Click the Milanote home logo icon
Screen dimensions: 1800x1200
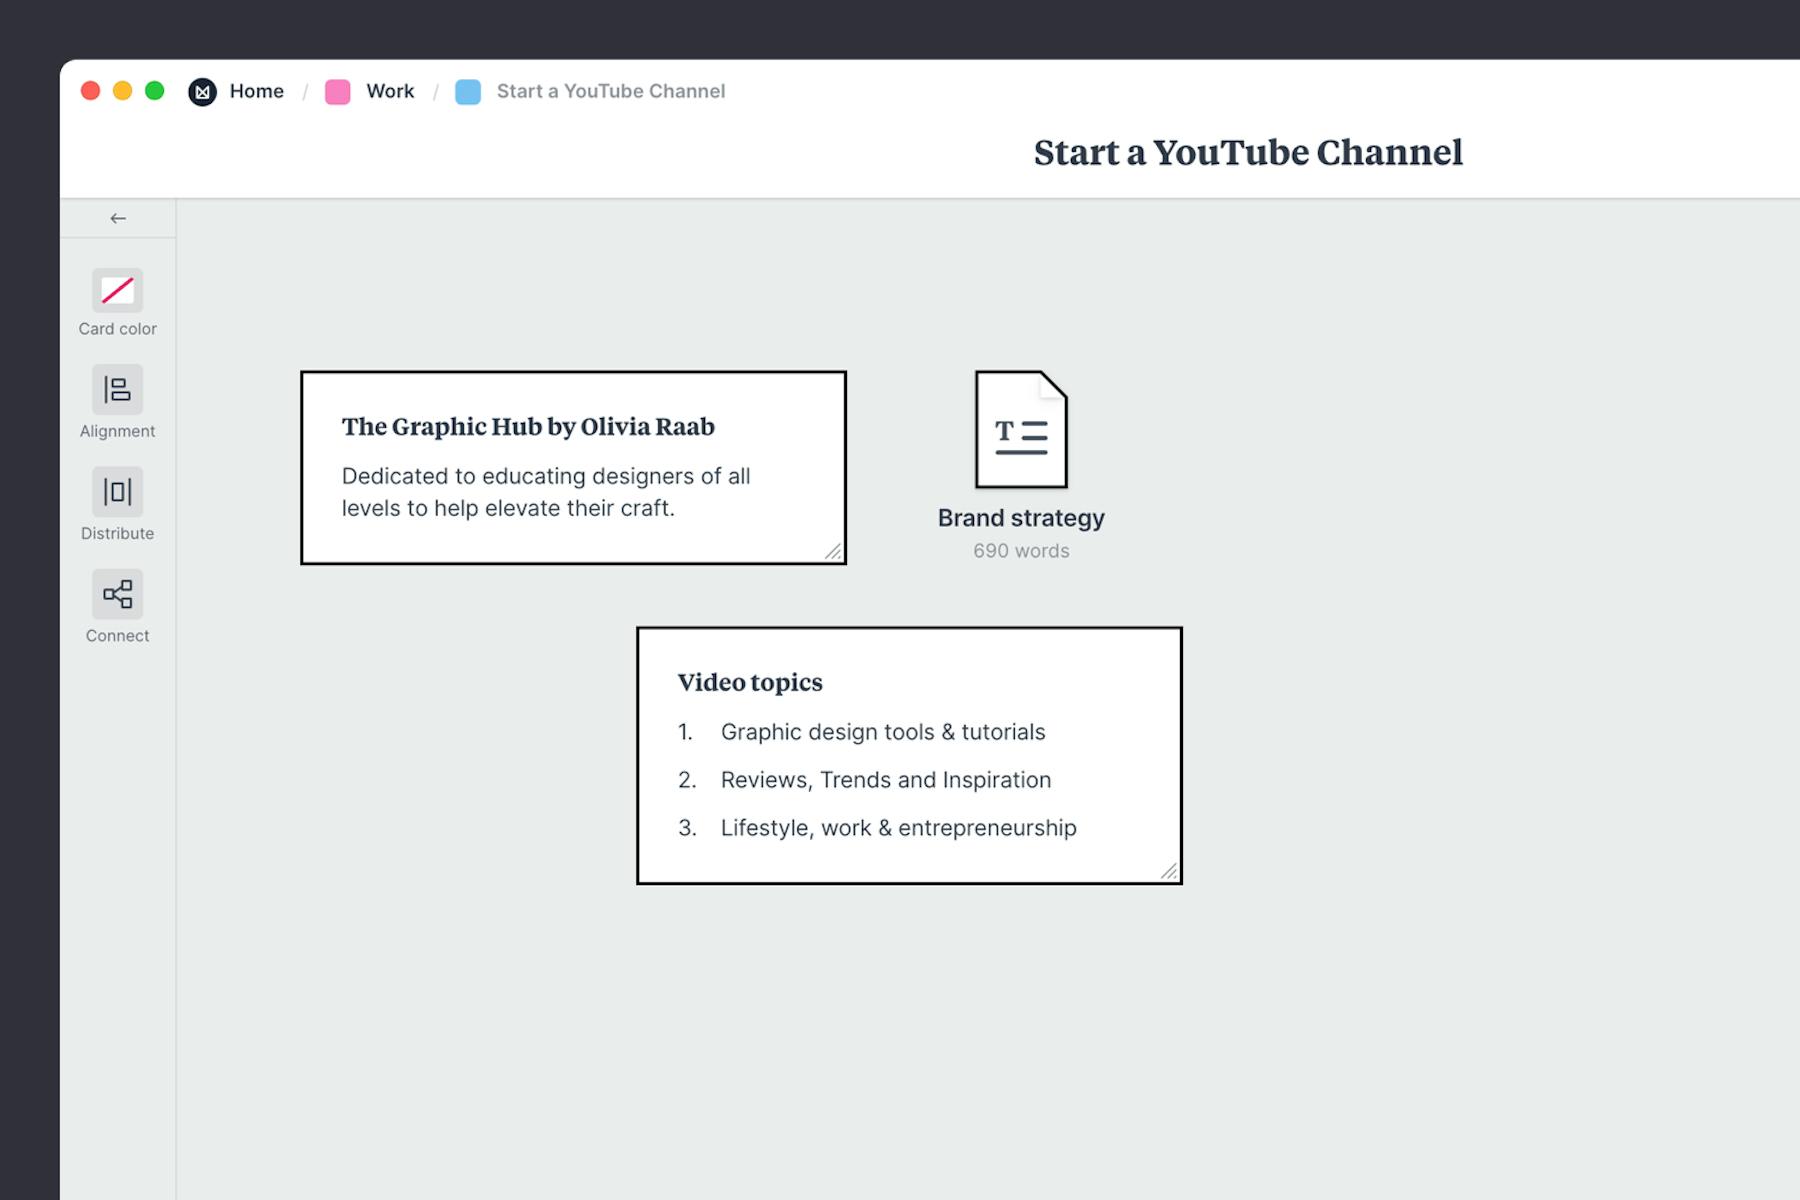tap(202, 91)
